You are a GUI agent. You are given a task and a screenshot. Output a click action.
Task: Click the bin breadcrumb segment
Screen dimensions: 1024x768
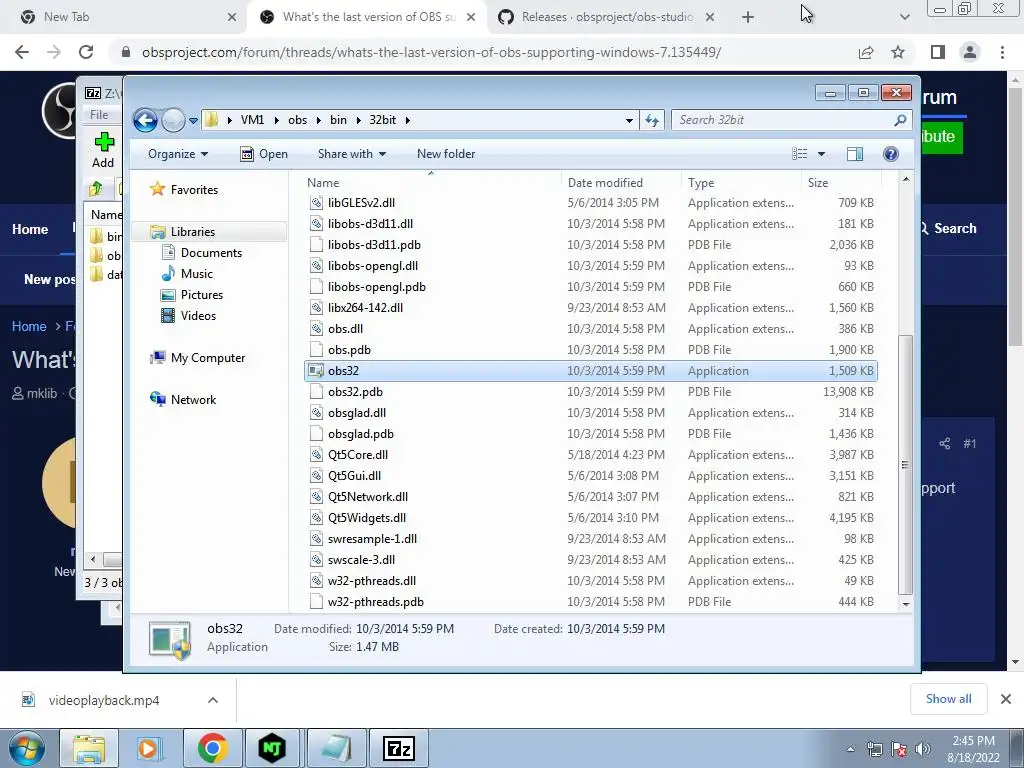click(338, 120)
